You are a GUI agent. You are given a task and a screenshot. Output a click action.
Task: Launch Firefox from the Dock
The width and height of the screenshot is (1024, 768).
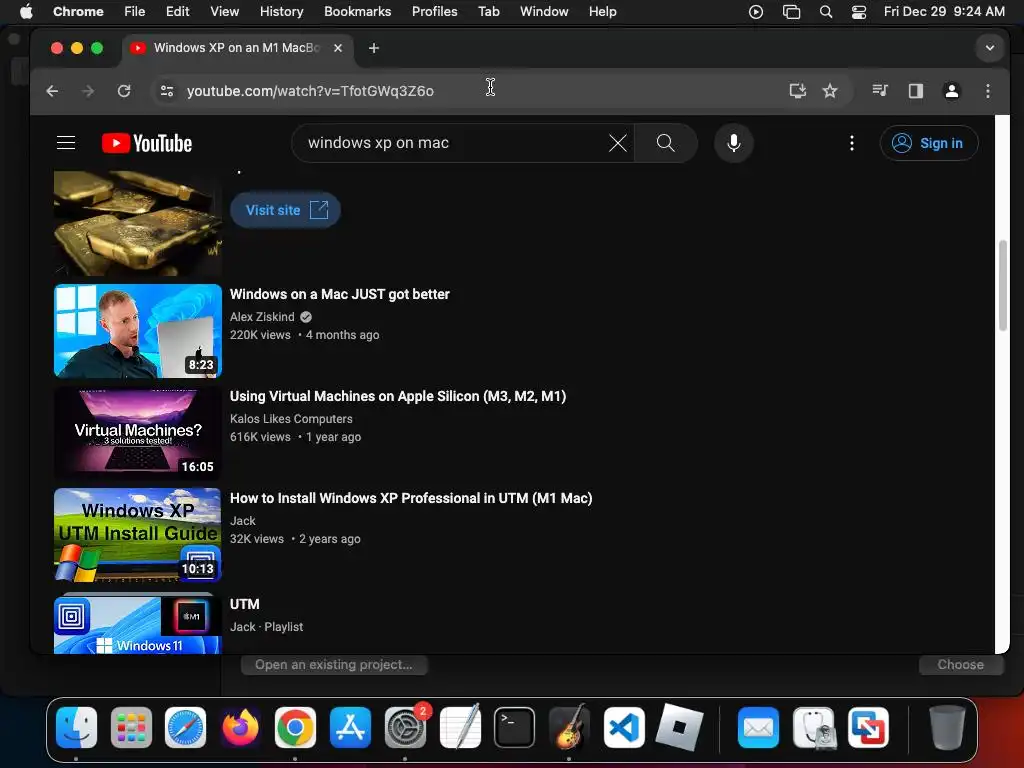click(240, 727)
